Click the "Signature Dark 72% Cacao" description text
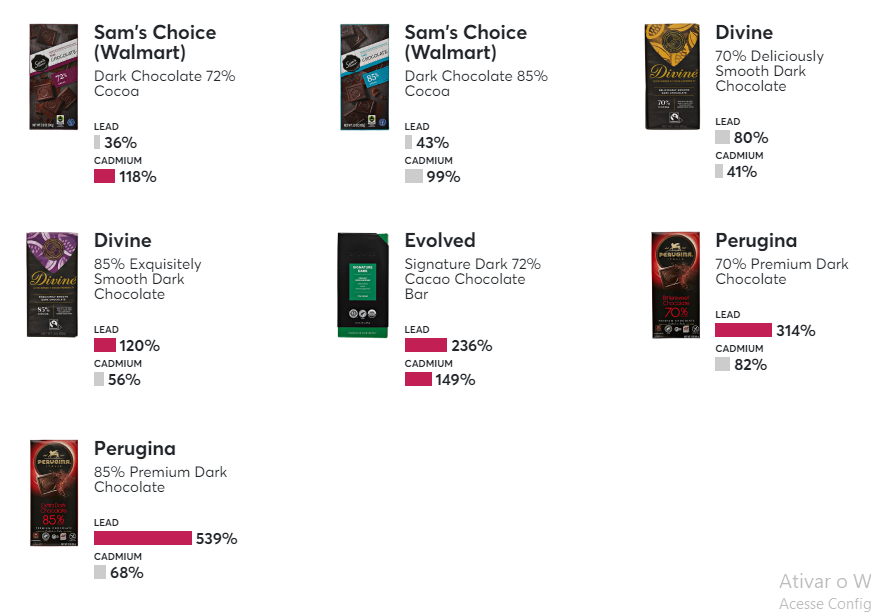This screenshot has width=871, height=615. pyautogui.click(x=472, y=279)
